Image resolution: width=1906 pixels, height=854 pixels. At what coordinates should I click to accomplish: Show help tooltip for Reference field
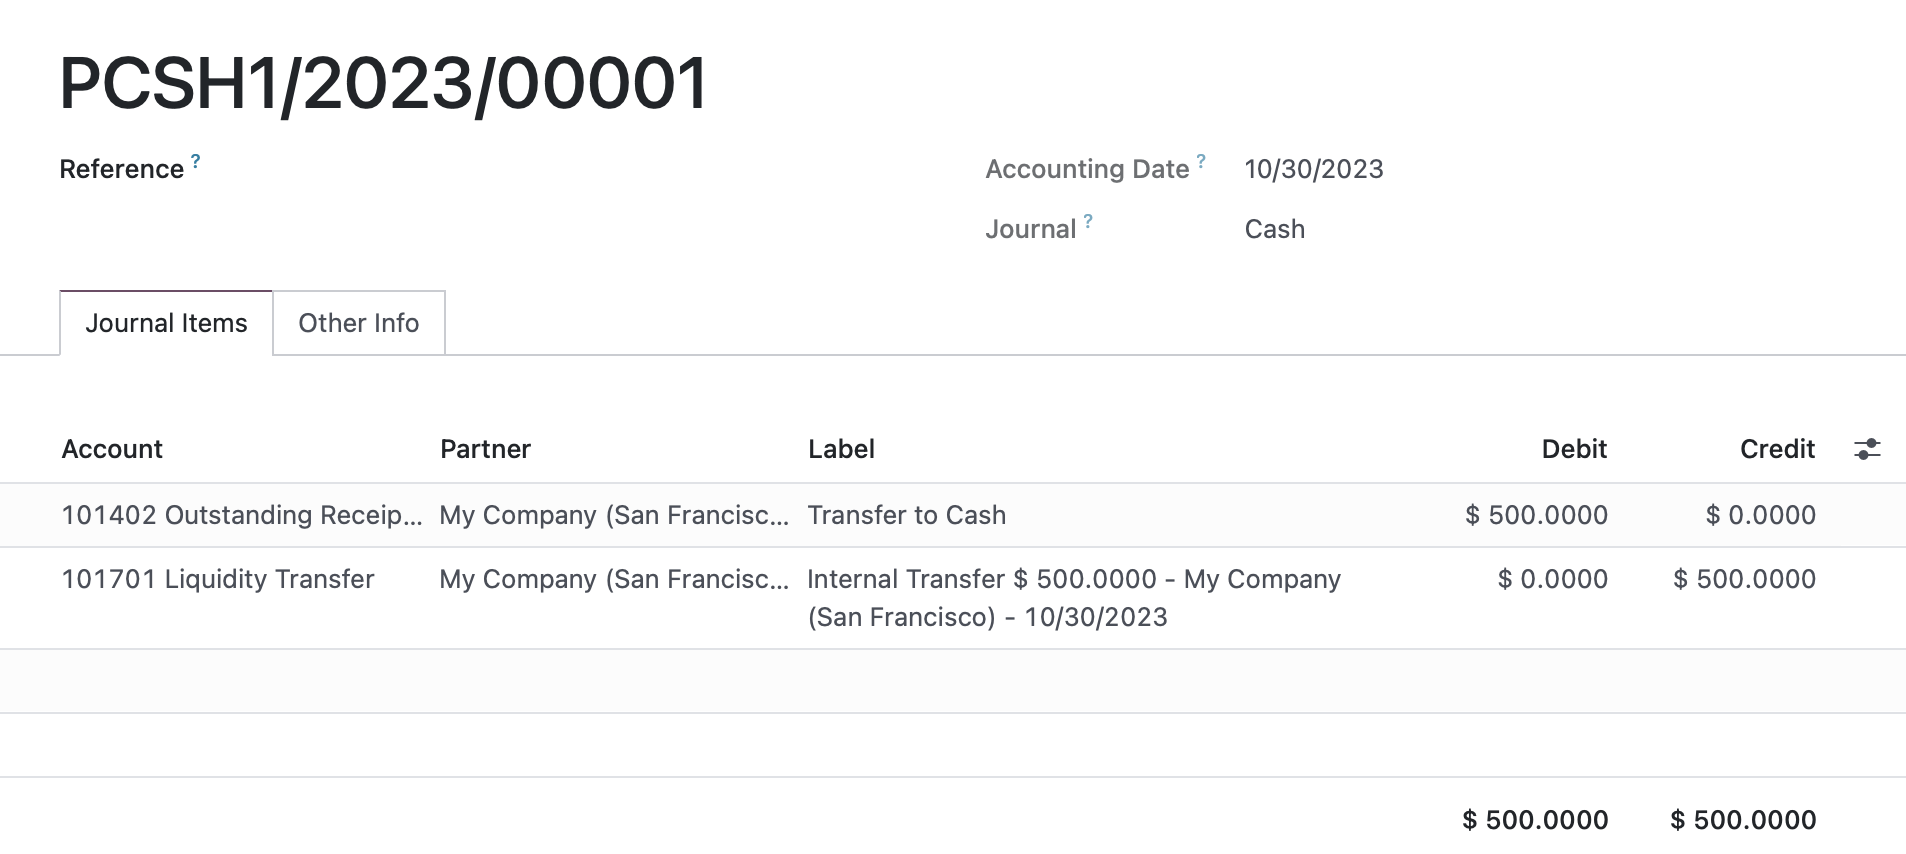click(x=196, y=160)
